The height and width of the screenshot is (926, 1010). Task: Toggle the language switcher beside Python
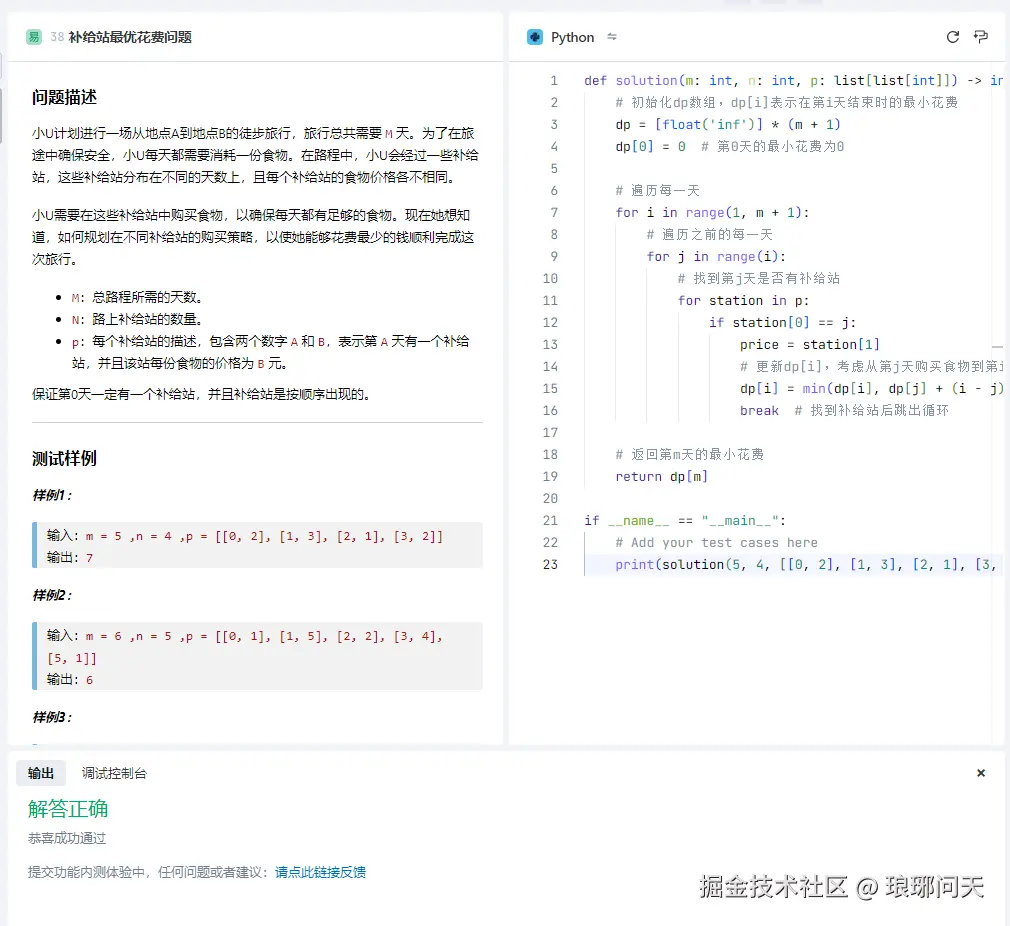(x=612, y=37)
